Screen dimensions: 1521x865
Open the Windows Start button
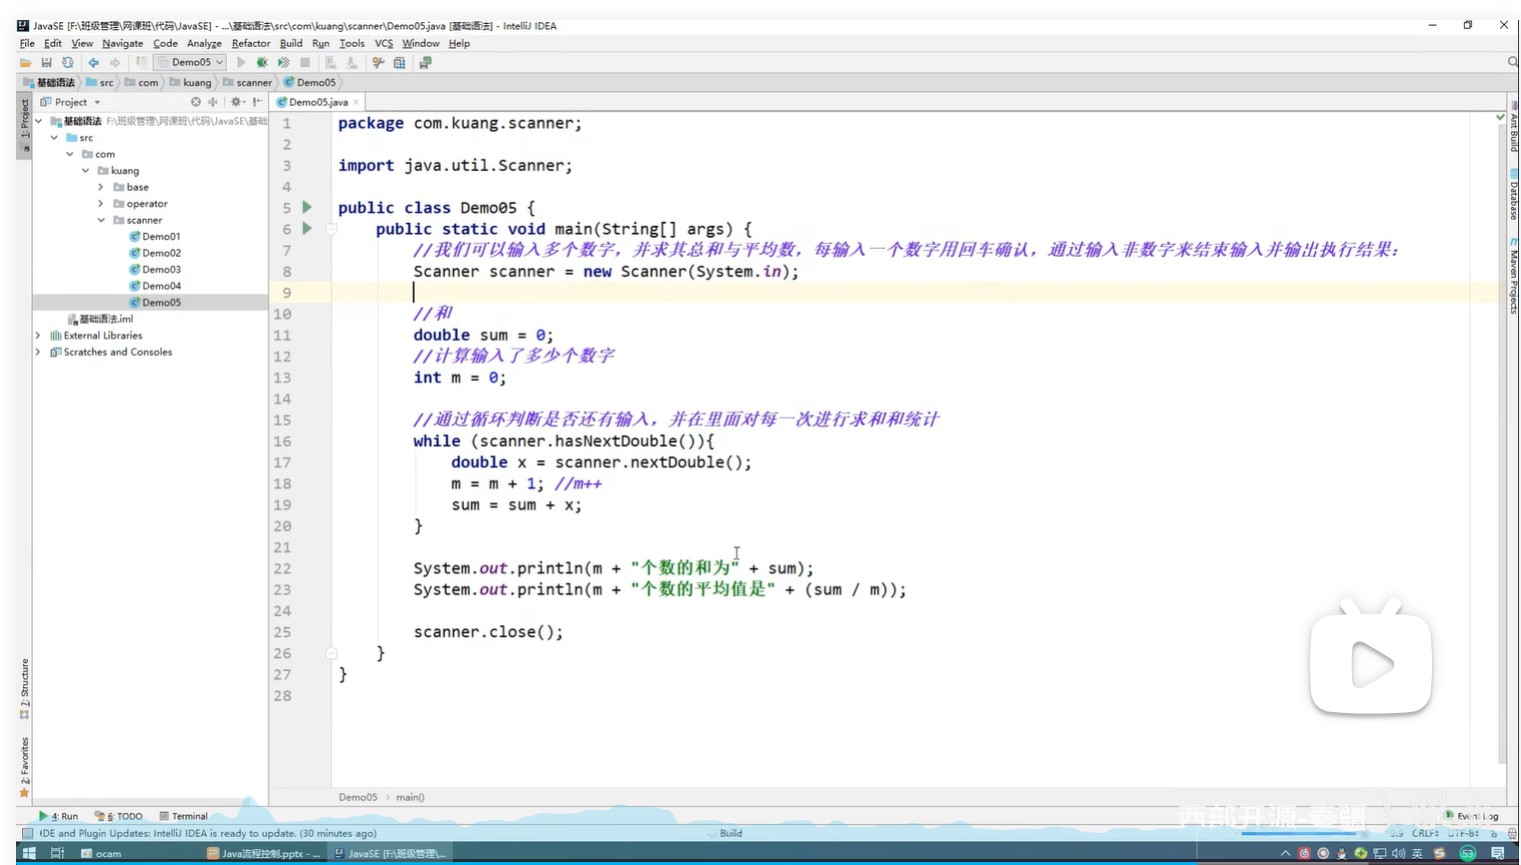[x=29, y=853]
